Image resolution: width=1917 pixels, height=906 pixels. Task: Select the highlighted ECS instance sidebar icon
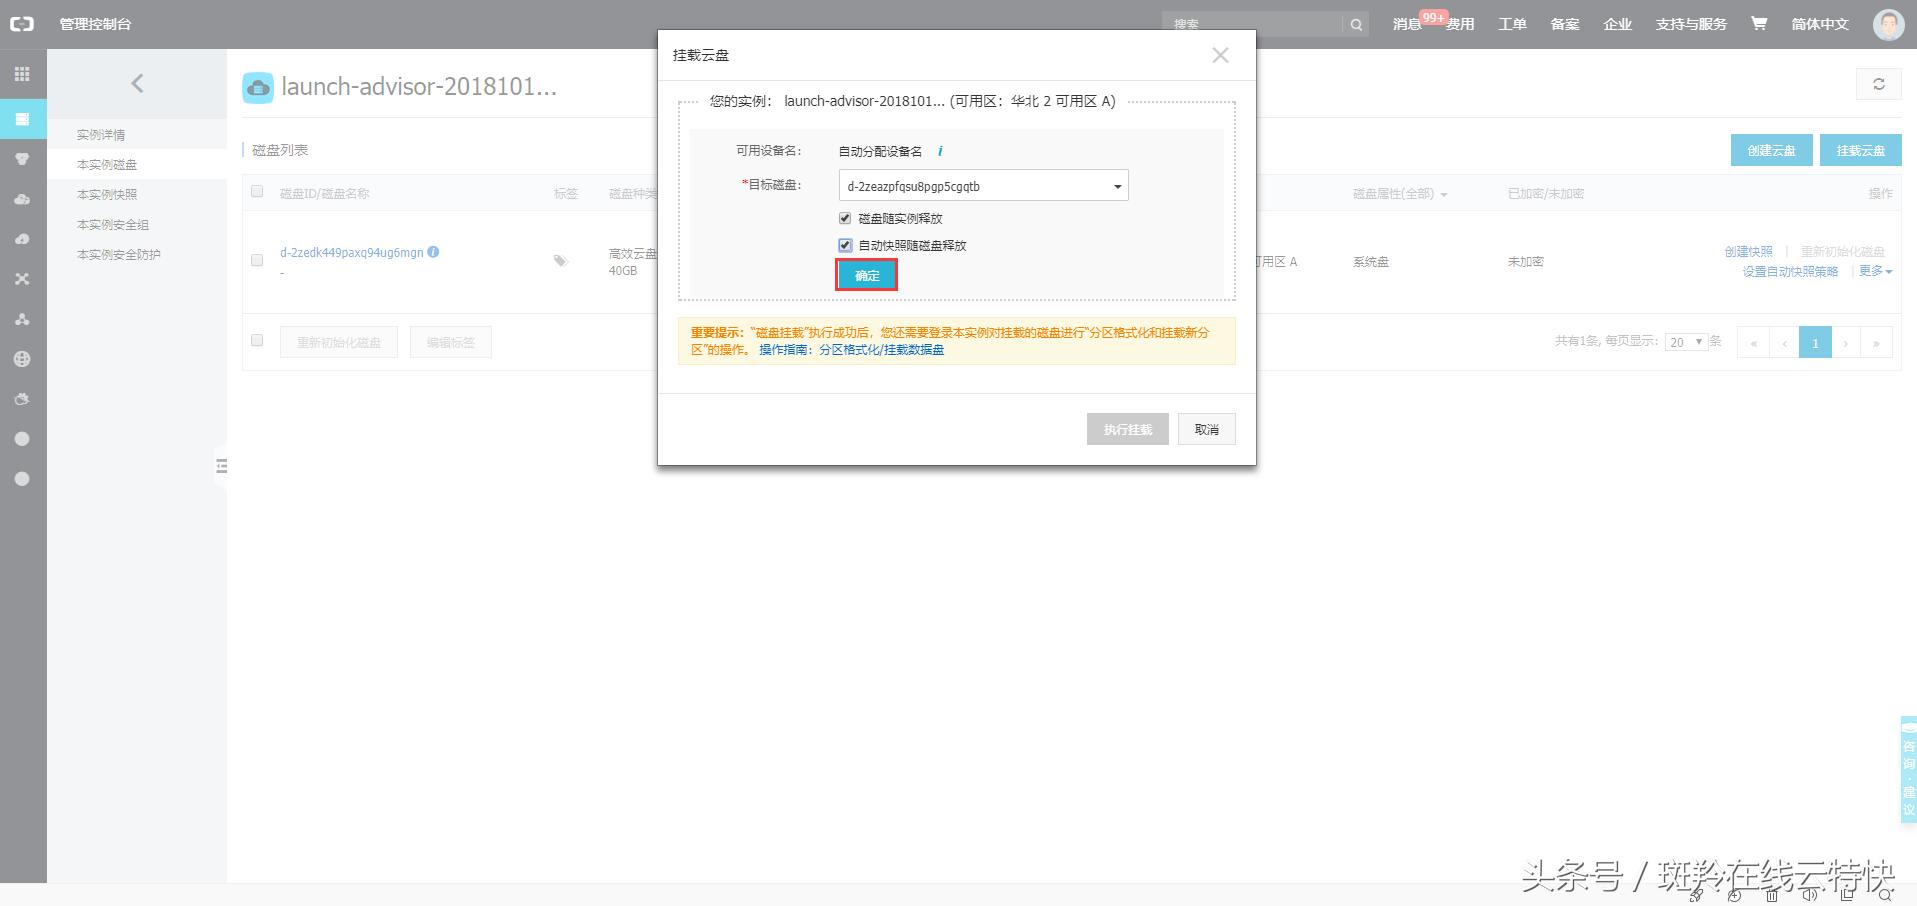tap(21, 118)
